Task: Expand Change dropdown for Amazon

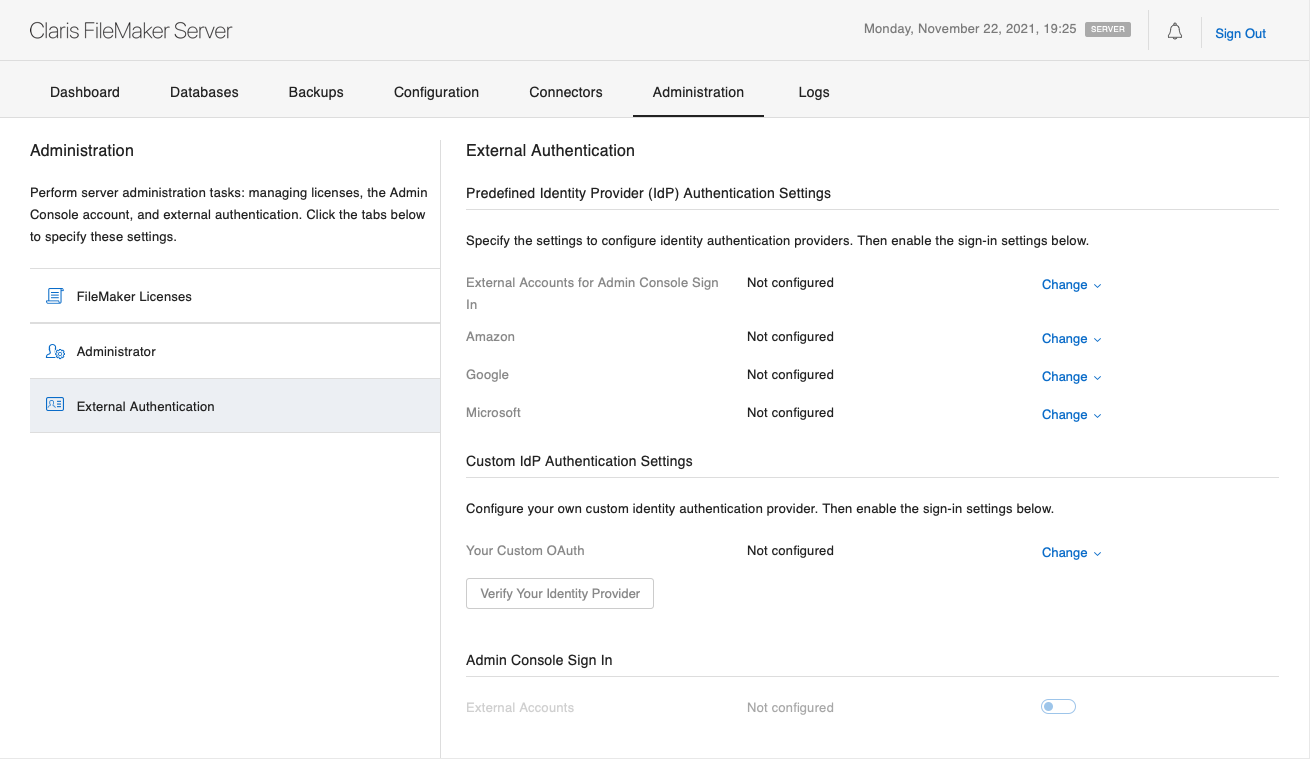Action: click(x=1071, y=339)
